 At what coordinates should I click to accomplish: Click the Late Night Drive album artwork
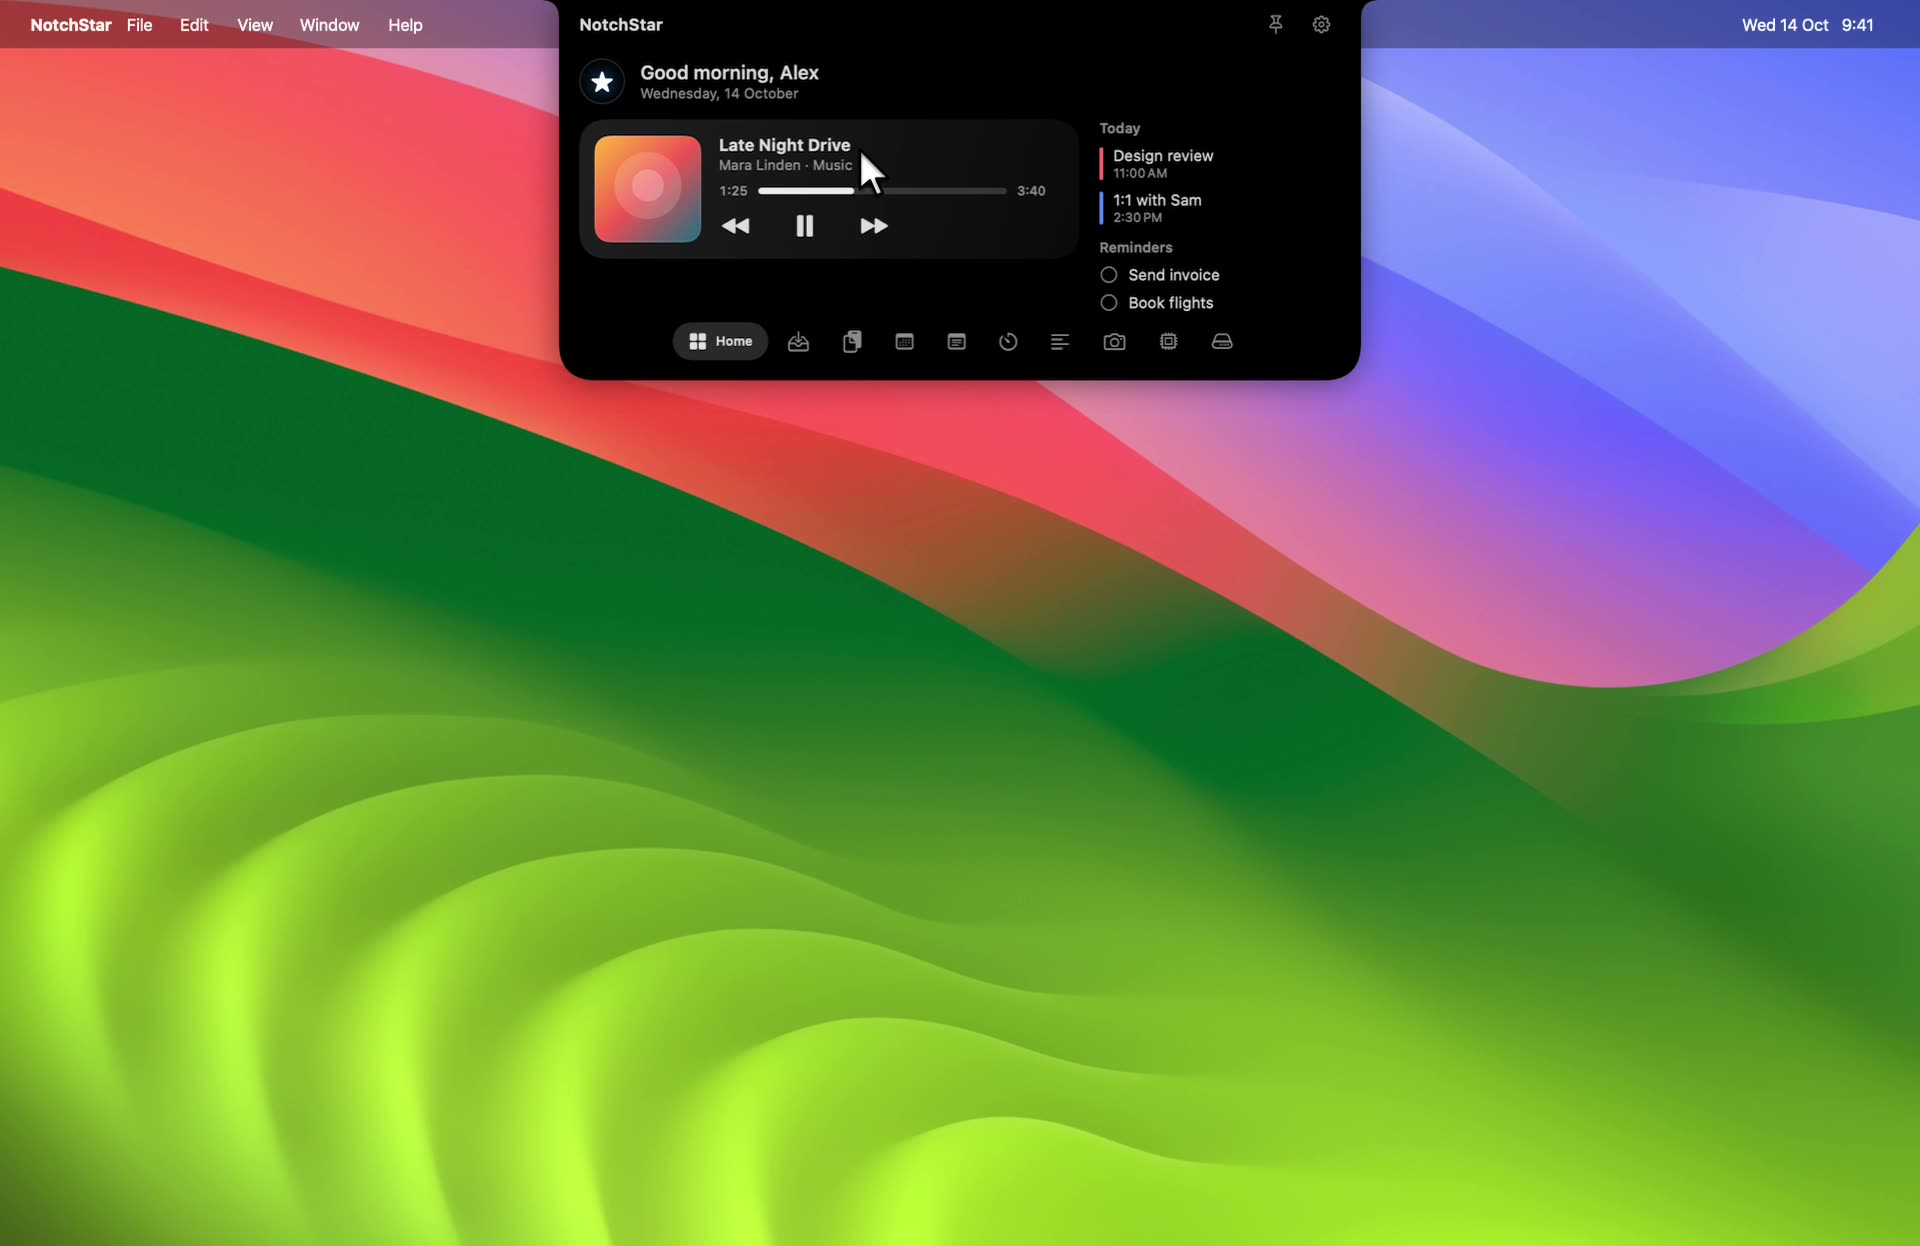[x=648, y=189]
